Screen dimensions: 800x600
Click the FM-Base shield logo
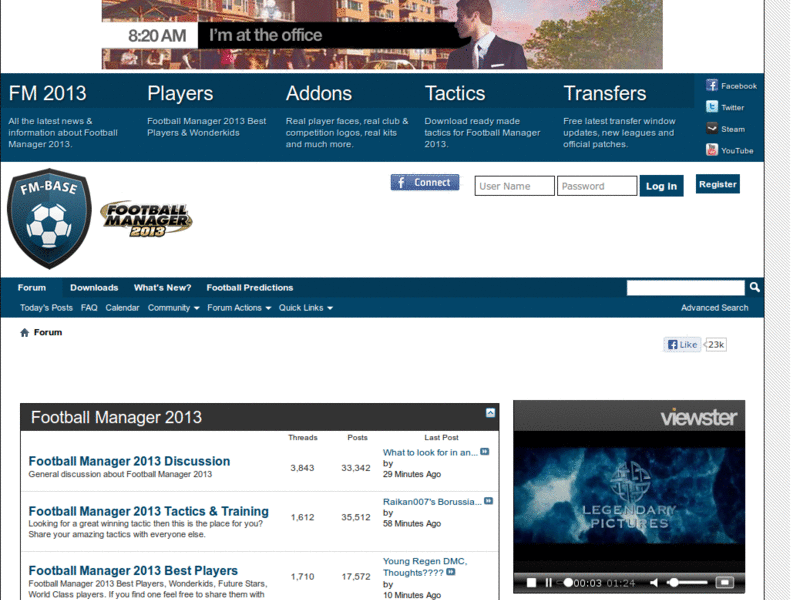click(49, 218)
